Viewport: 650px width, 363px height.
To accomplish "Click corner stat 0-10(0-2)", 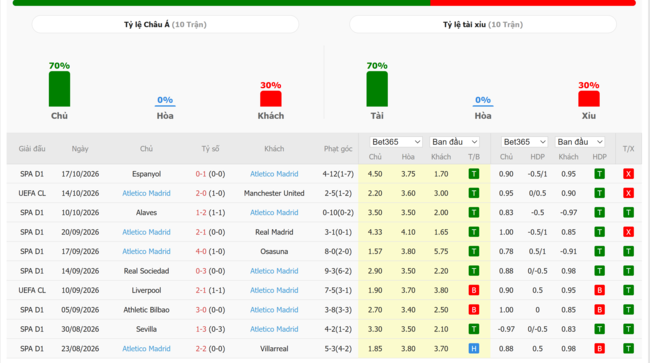I will pyautogui.click(x=338, y=213).
